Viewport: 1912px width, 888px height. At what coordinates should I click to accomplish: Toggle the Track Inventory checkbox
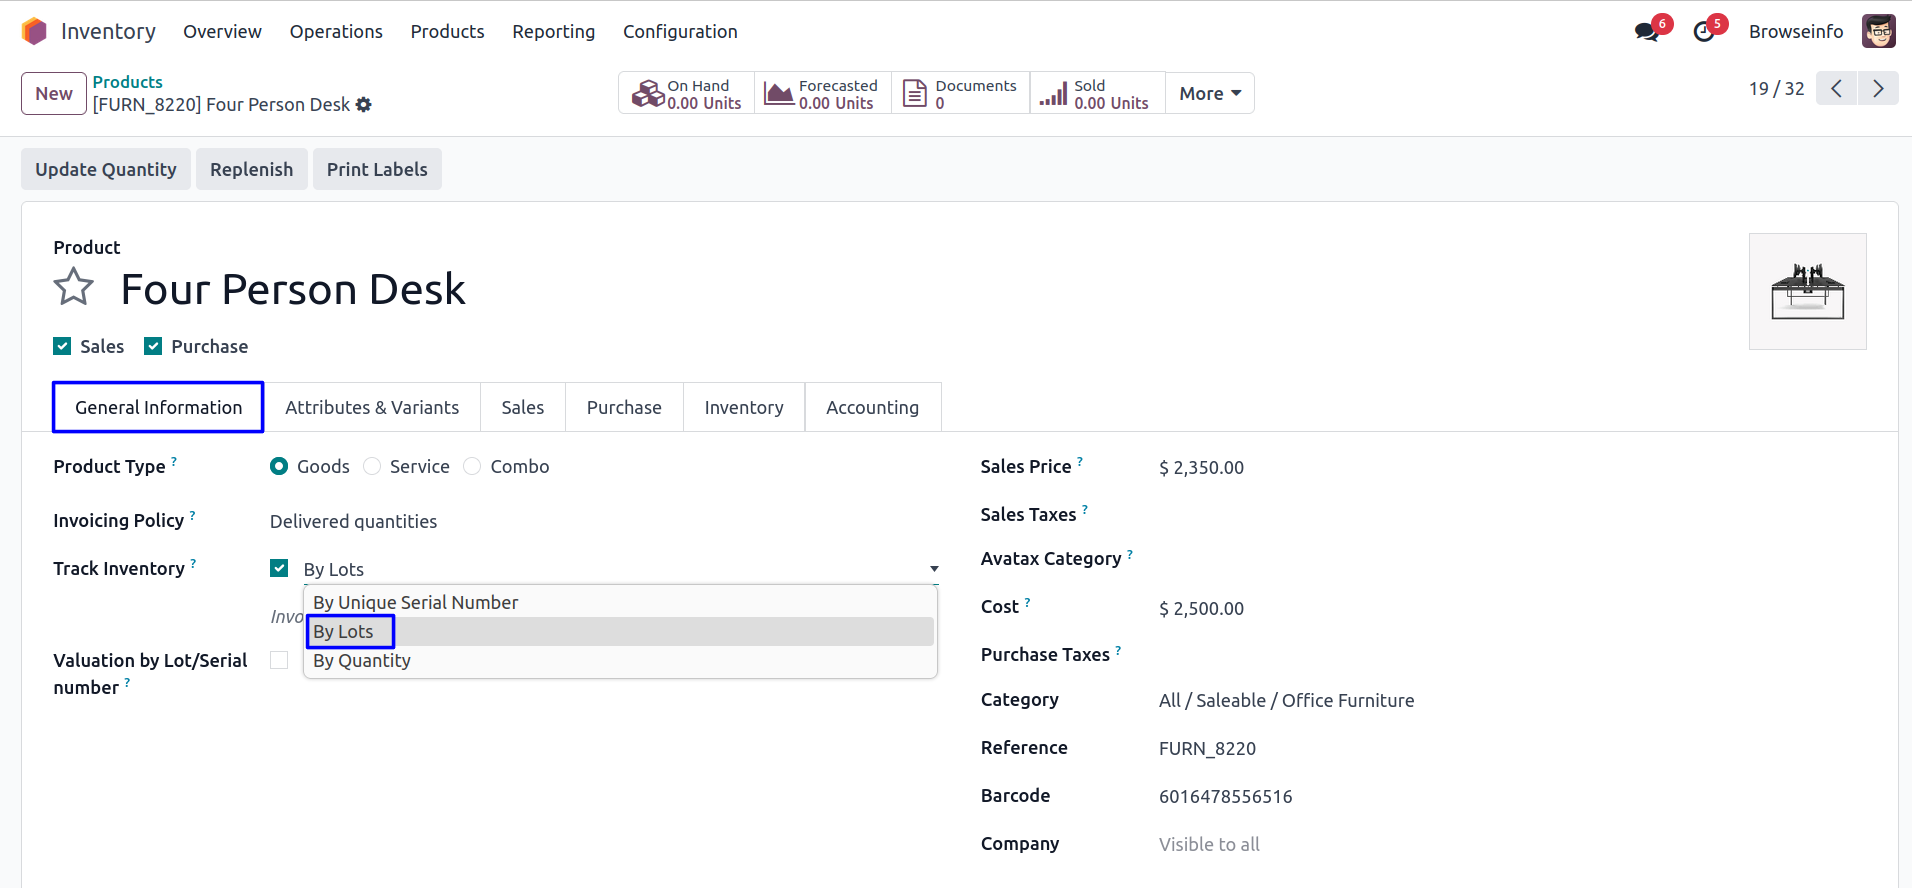click(279, 568)
